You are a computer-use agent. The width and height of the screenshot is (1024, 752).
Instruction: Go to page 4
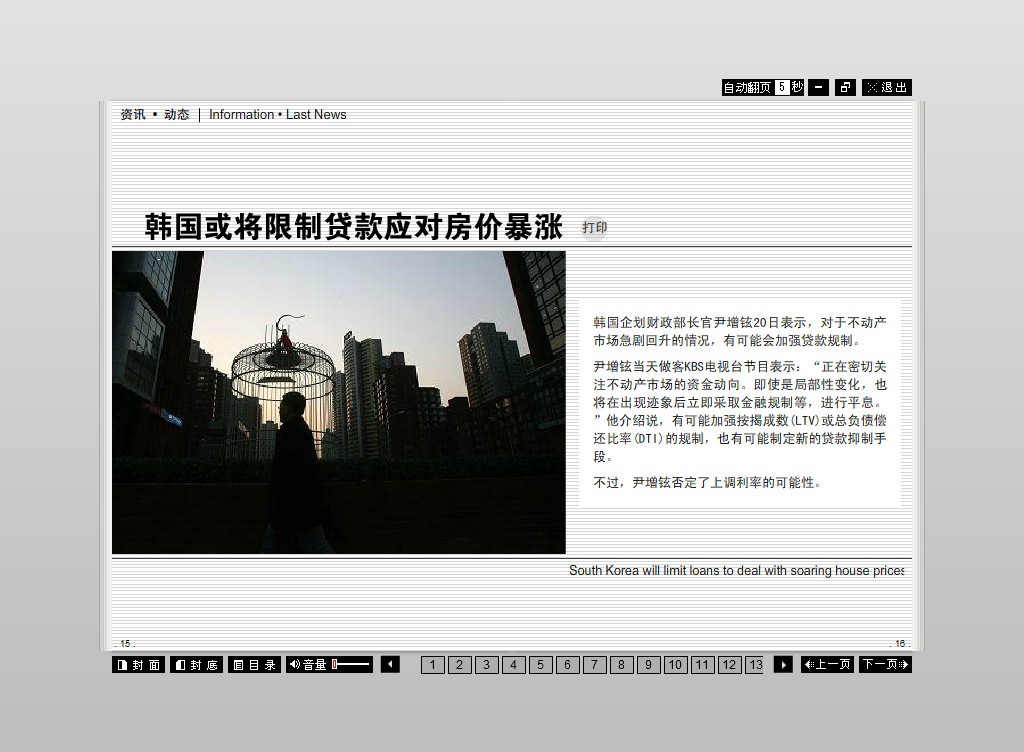pyautogui.click(x=513, y=665)
